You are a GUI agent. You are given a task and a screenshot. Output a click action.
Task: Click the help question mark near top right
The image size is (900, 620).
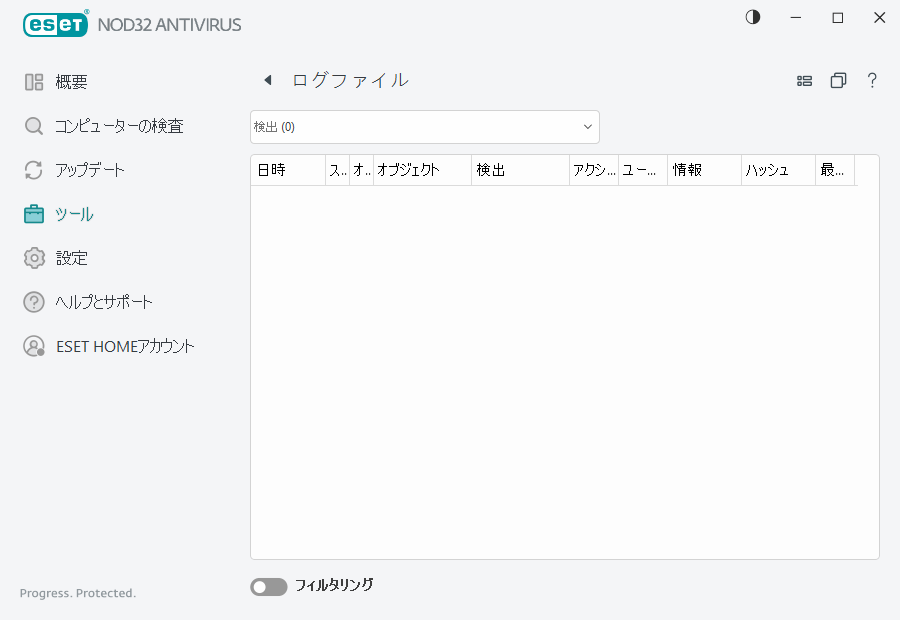872,80
